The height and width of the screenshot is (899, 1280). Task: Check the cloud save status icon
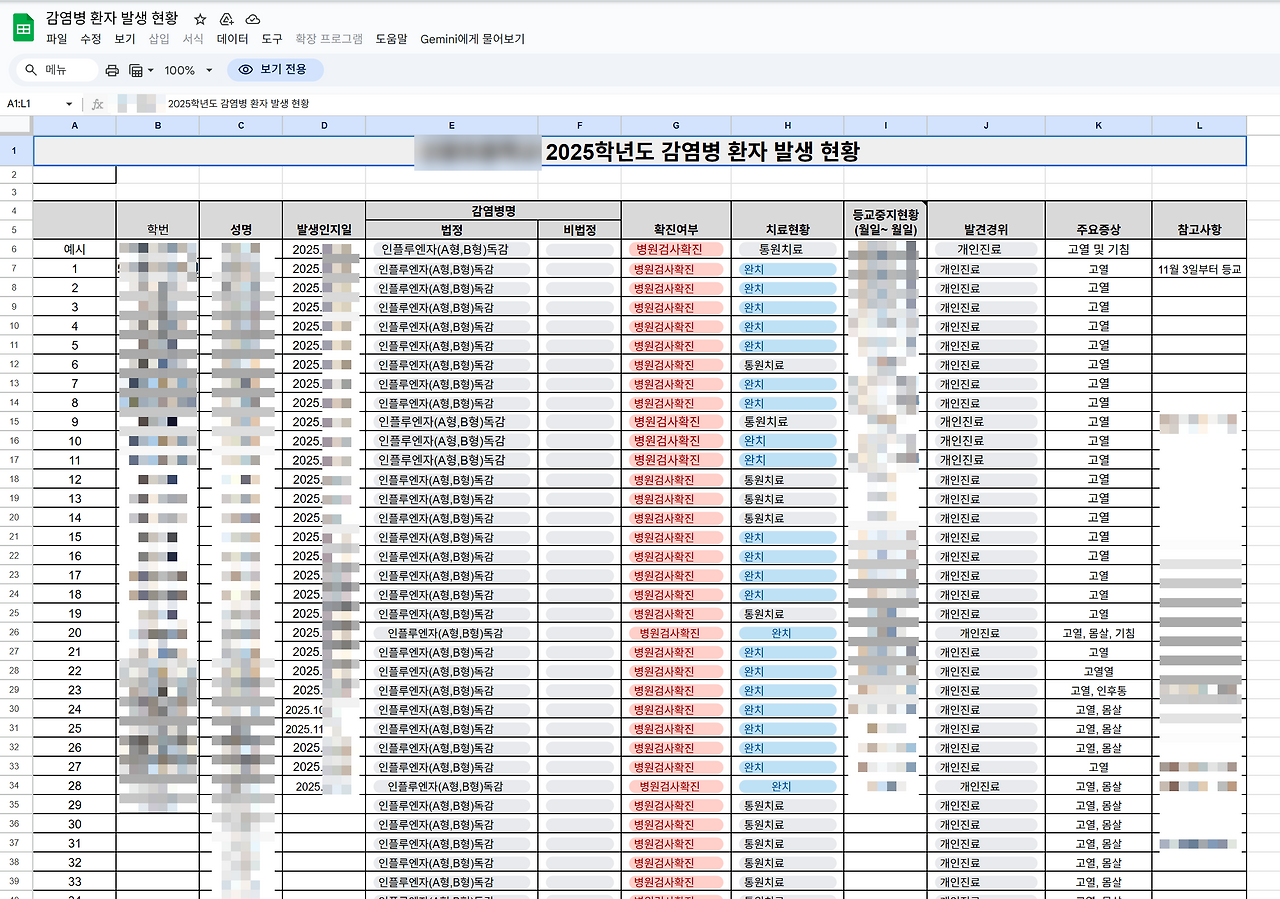click(253, 19)
